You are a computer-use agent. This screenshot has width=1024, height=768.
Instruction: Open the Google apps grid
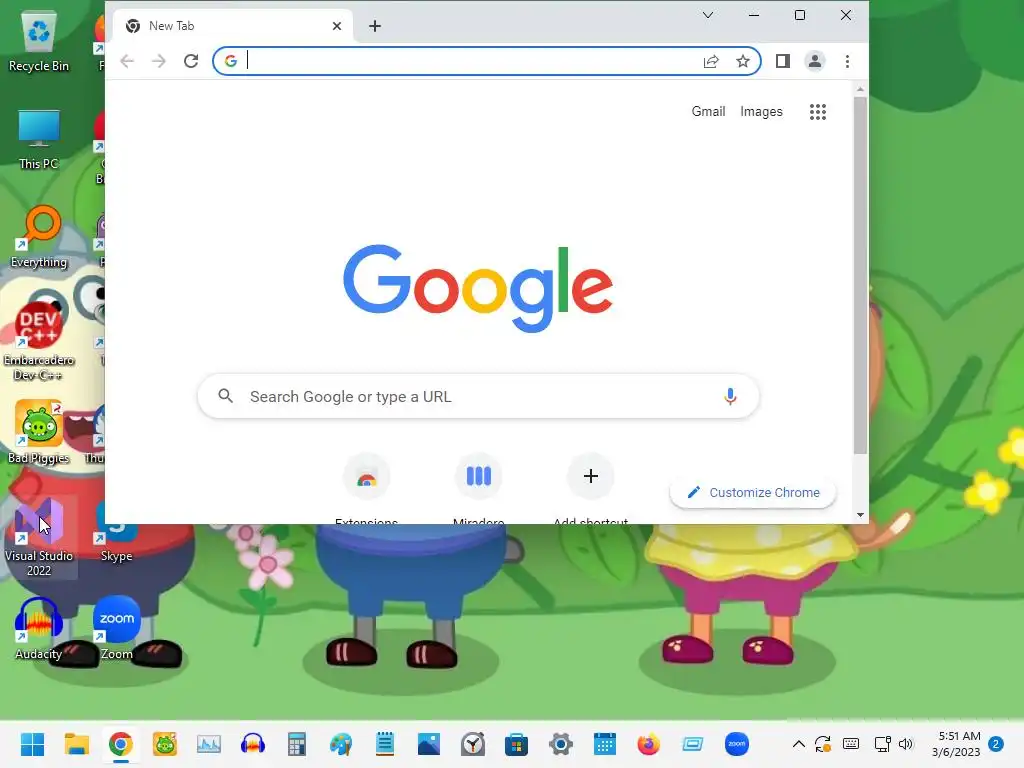(x=818, y=112)
